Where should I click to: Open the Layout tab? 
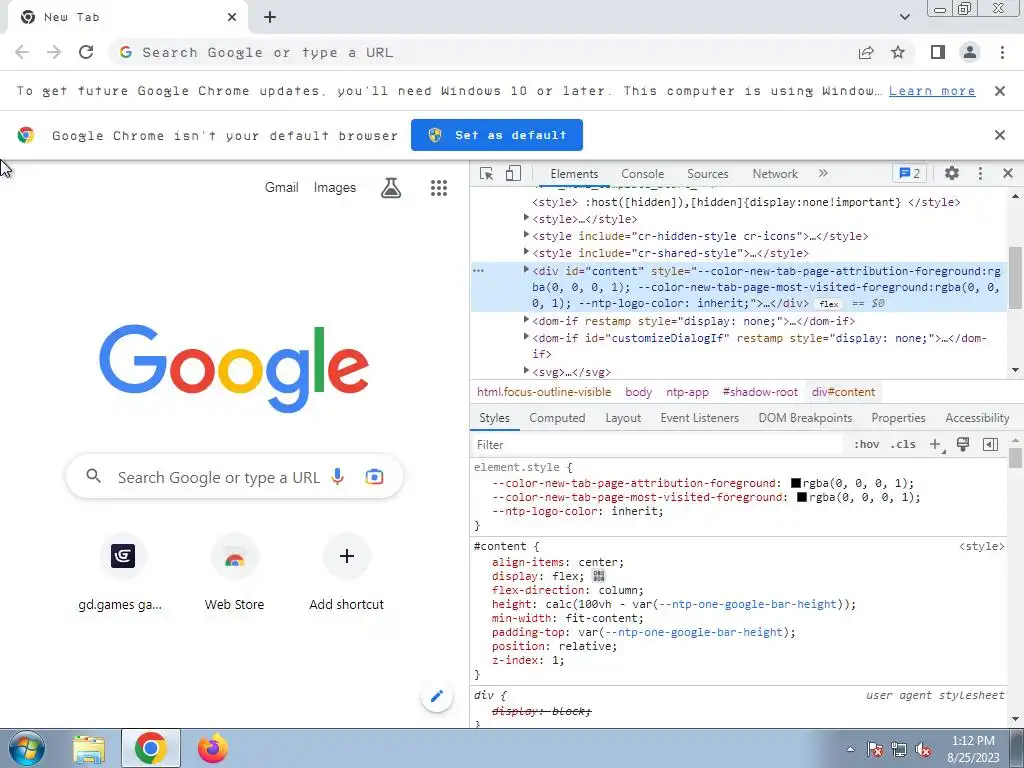[x=623, y=418]
